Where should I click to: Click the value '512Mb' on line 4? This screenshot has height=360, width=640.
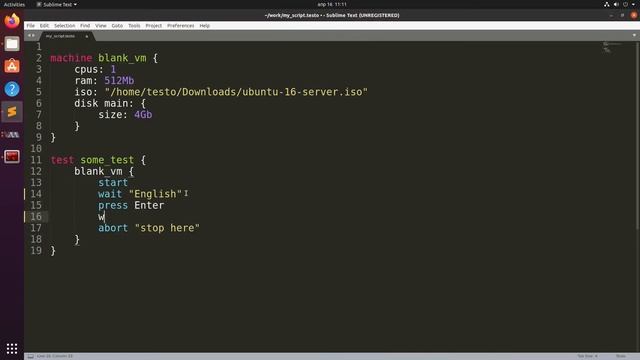[119, 80]
